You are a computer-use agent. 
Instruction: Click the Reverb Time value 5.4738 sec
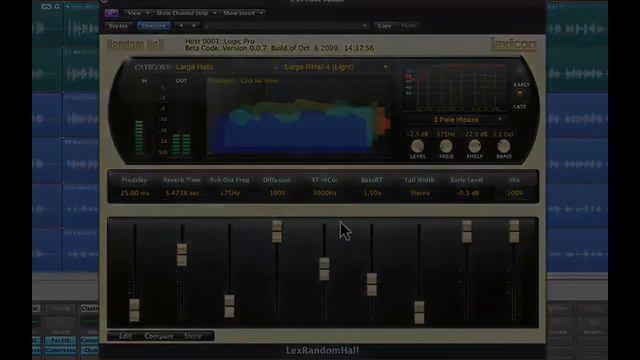tap(182, 193)
